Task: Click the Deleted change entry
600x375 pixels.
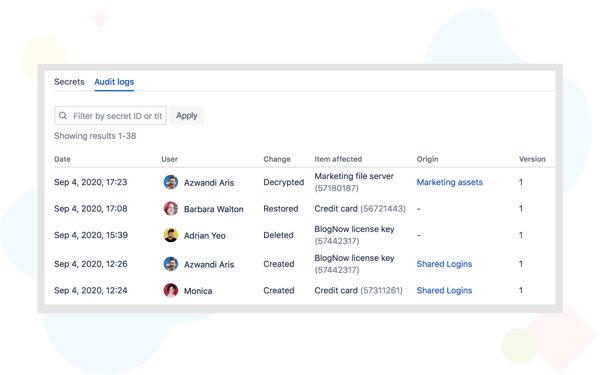Action: [x=278, y=235]
